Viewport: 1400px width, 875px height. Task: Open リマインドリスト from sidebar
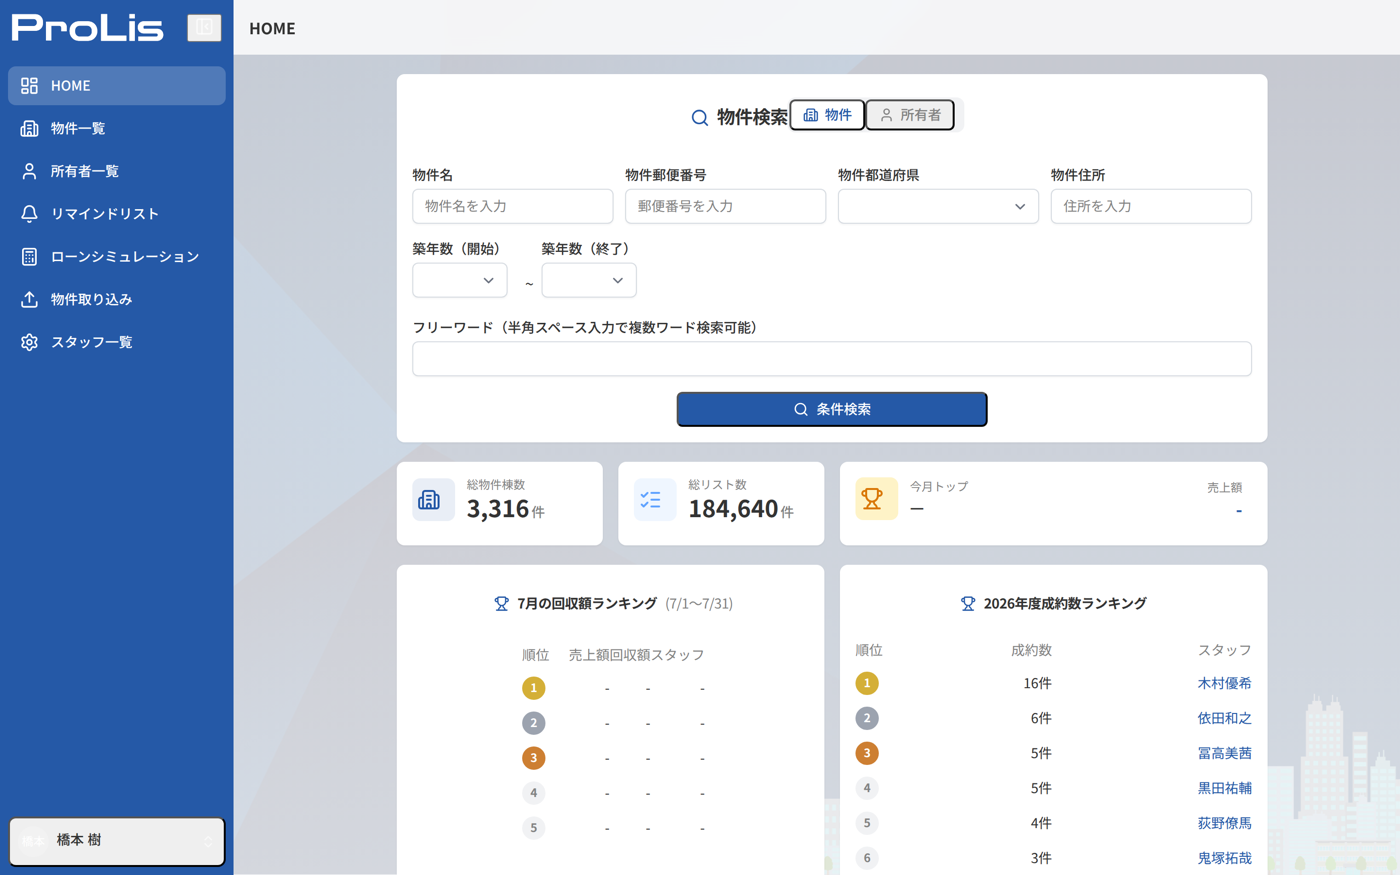[117, 214]
